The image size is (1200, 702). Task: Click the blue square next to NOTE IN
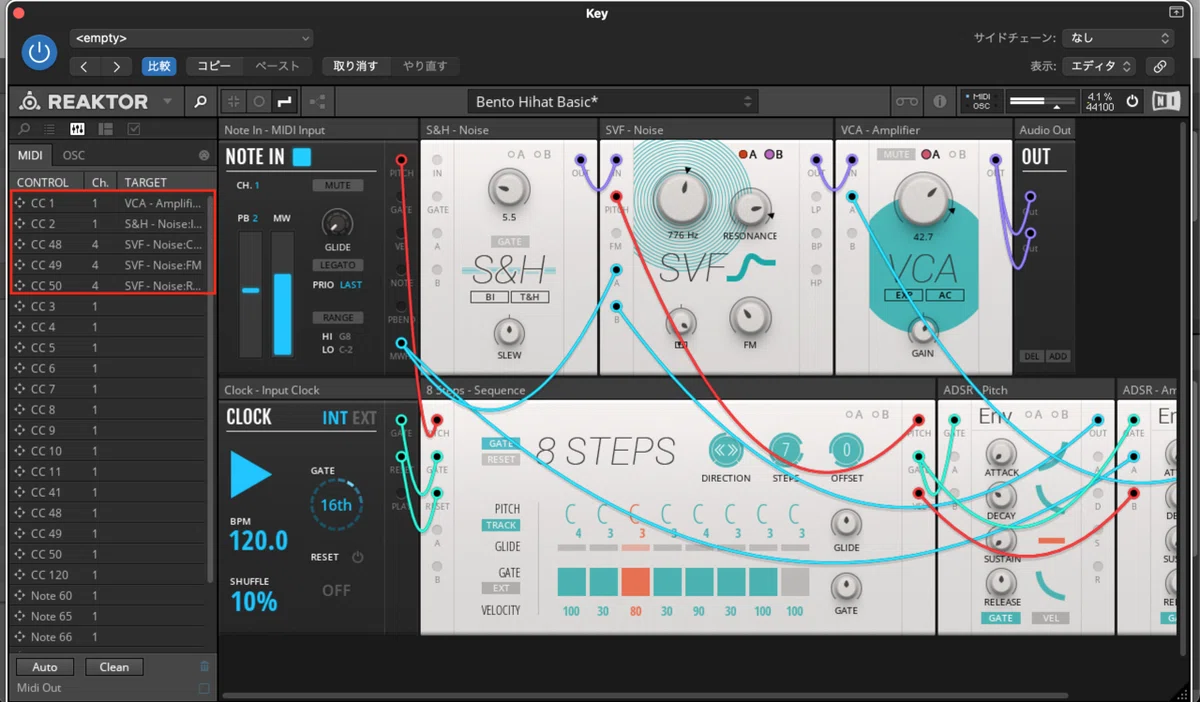302,157
